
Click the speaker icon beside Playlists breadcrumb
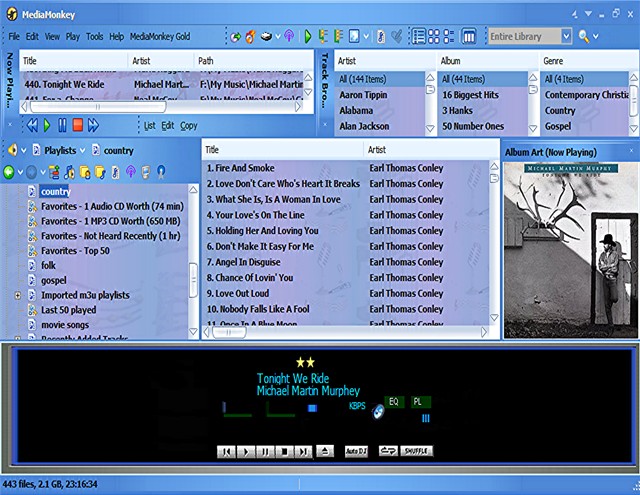tap(13, 150)
